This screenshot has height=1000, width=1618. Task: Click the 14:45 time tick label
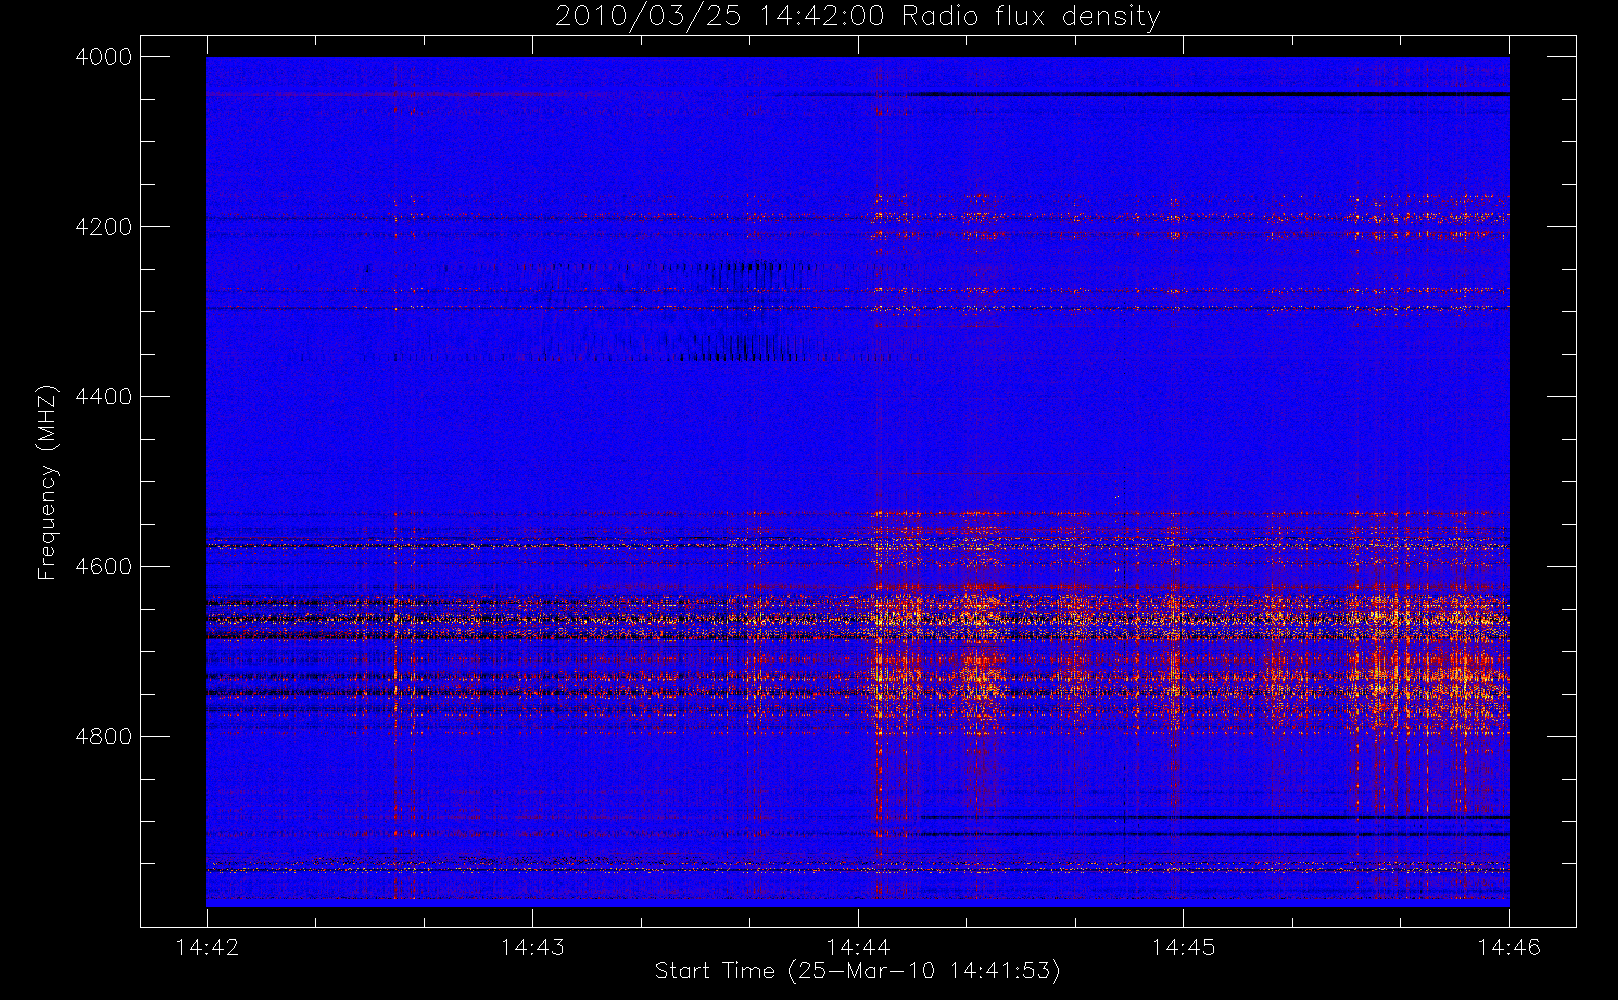click(x=1183, y=947)
